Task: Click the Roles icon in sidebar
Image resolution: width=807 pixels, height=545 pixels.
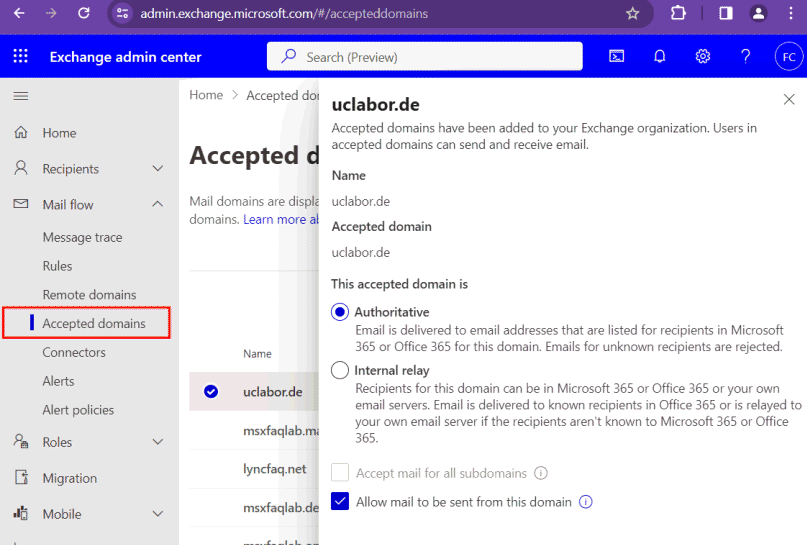Action: tap(21, 441)
